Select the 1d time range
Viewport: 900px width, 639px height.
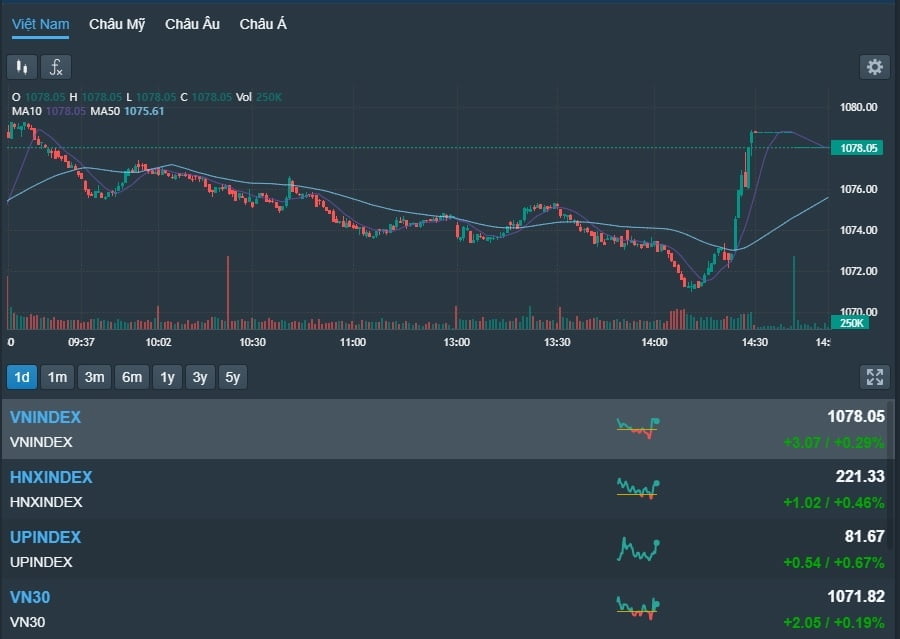pos(22,377)
